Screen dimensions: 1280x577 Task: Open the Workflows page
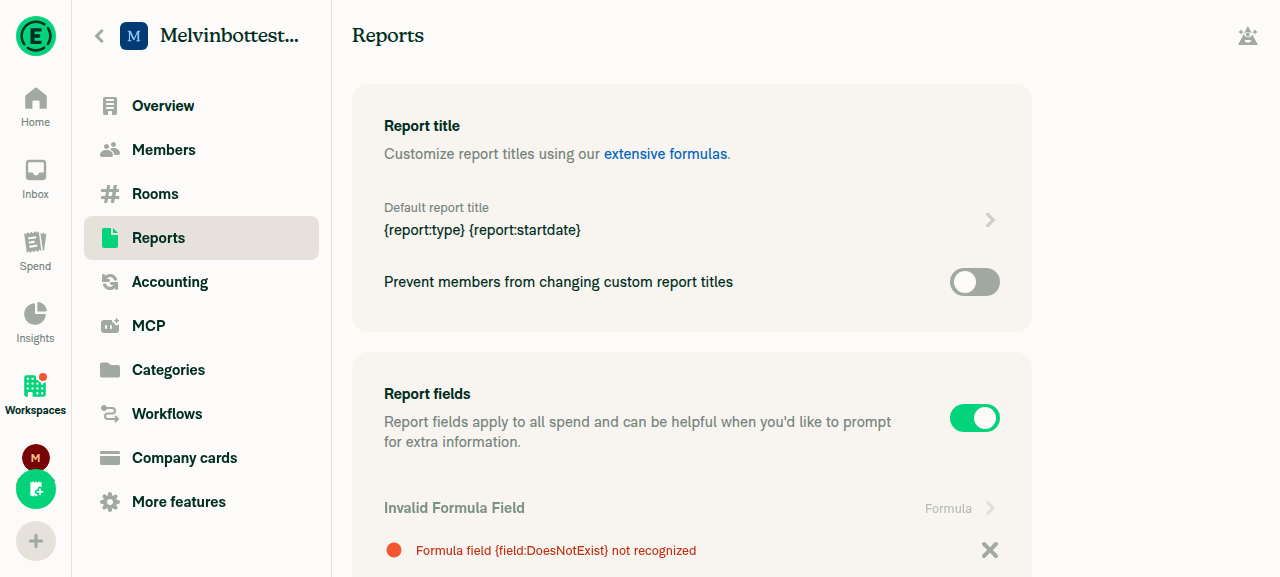coord(201,414)
